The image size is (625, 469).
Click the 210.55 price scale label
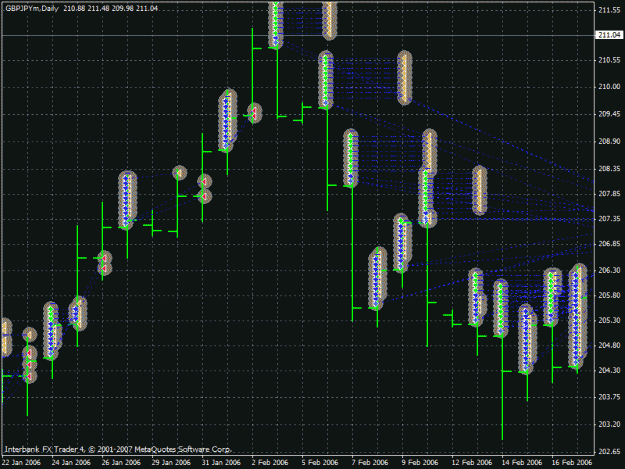(x=609, y=60)
